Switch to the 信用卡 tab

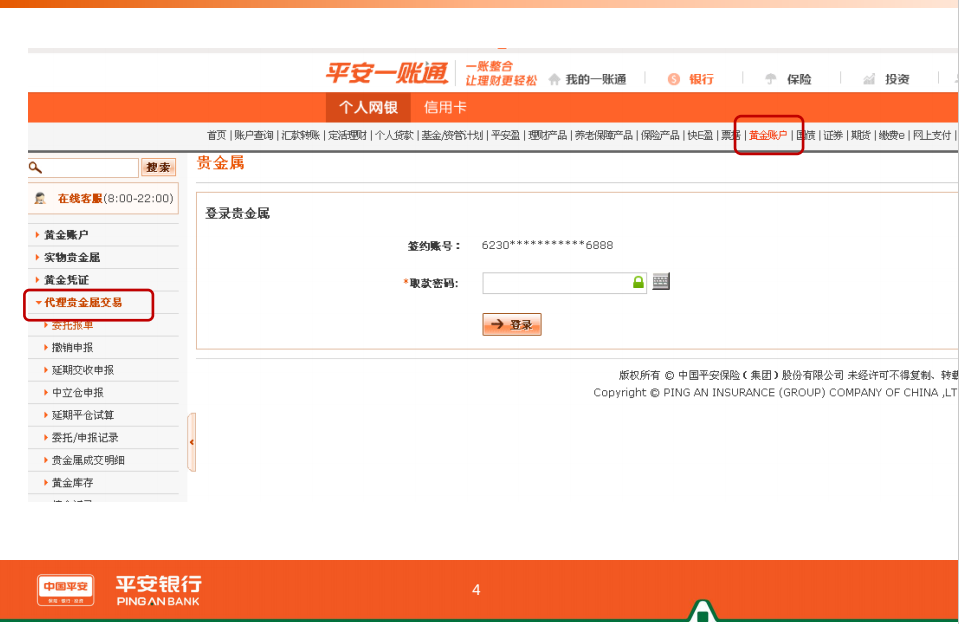[445, 108]
